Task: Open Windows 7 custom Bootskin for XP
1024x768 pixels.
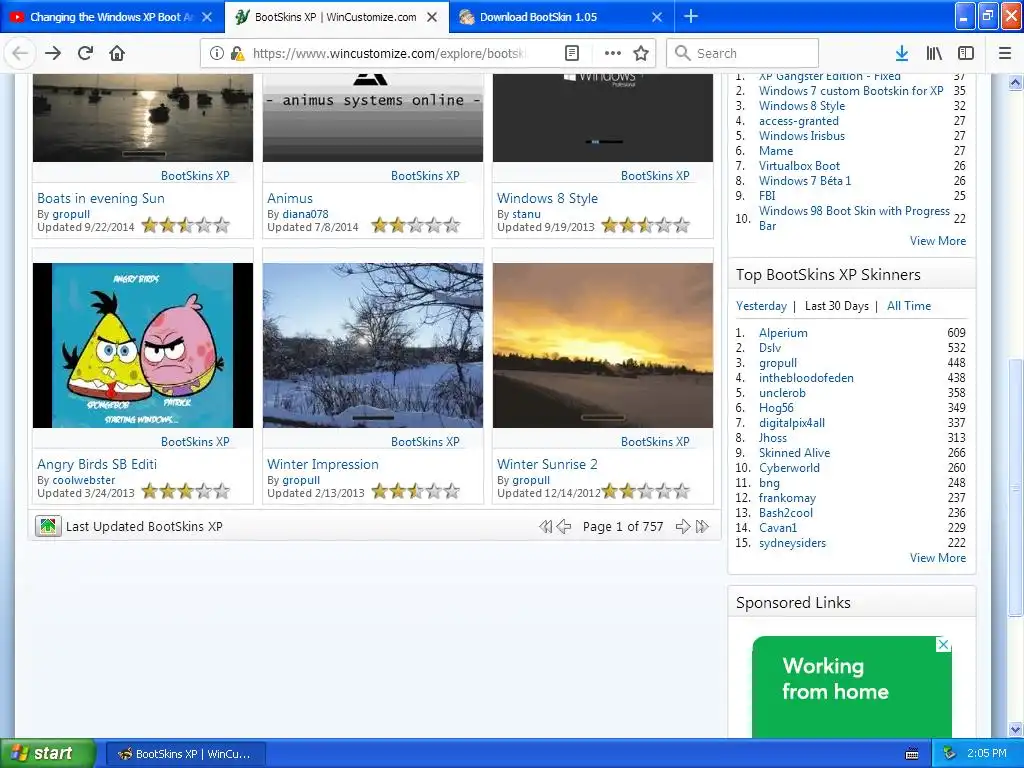Action: 851,91
